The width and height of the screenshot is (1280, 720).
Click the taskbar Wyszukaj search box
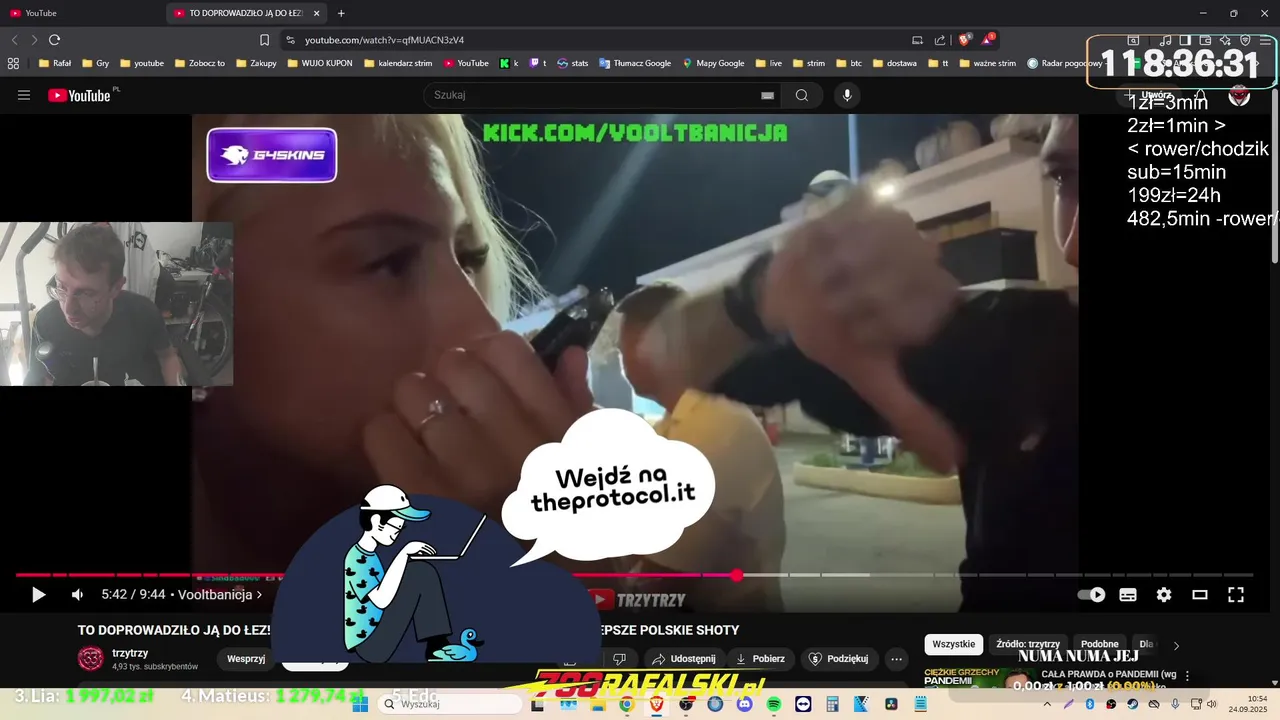point(450,704)
